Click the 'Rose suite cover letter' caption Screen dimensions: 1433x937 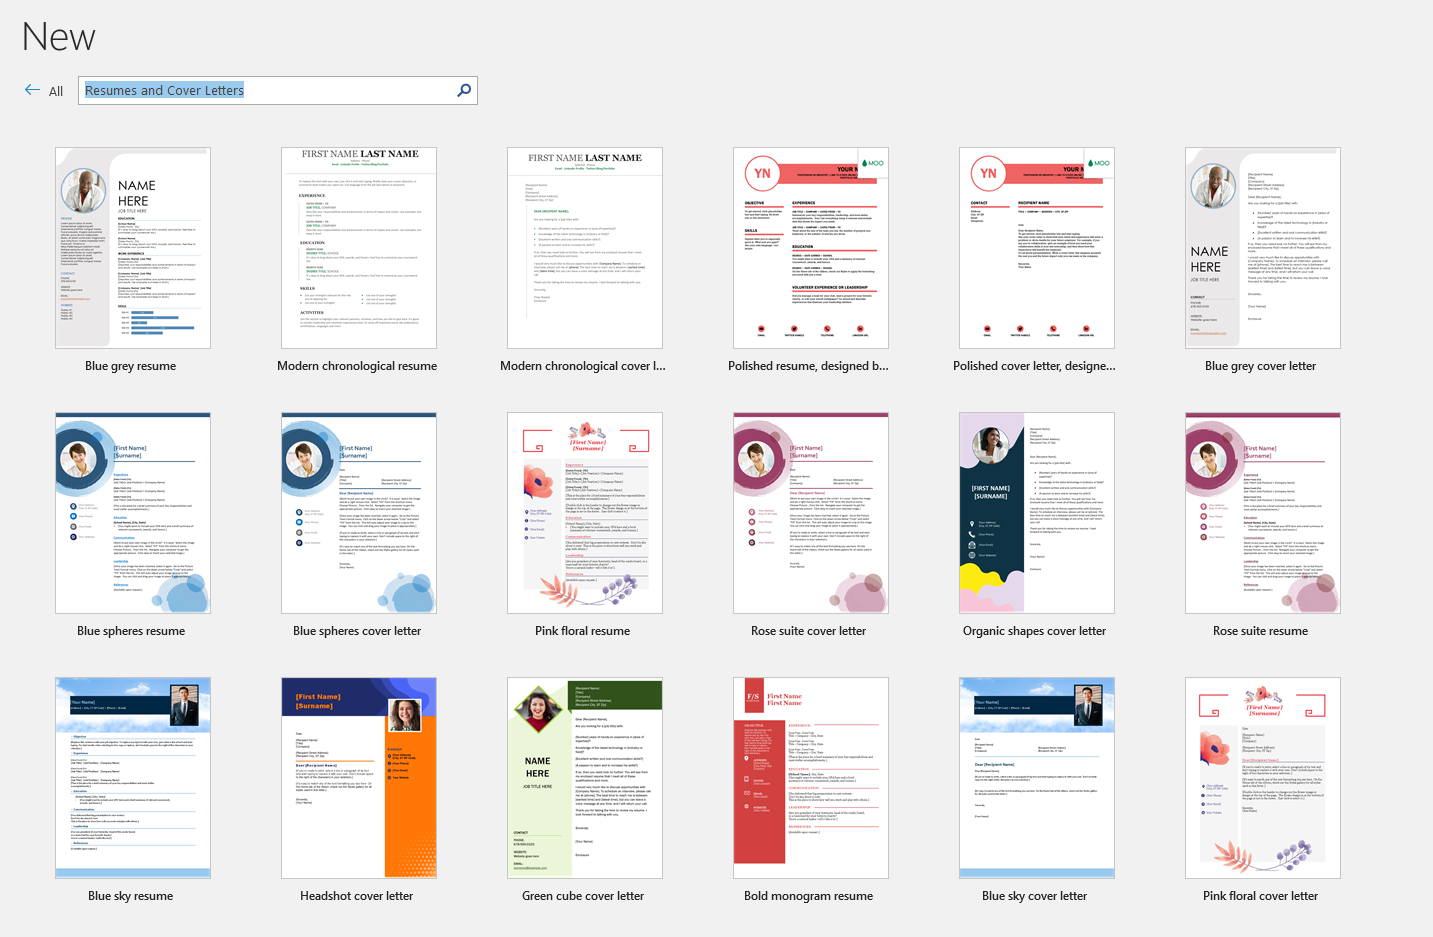(x=809, y=631)
